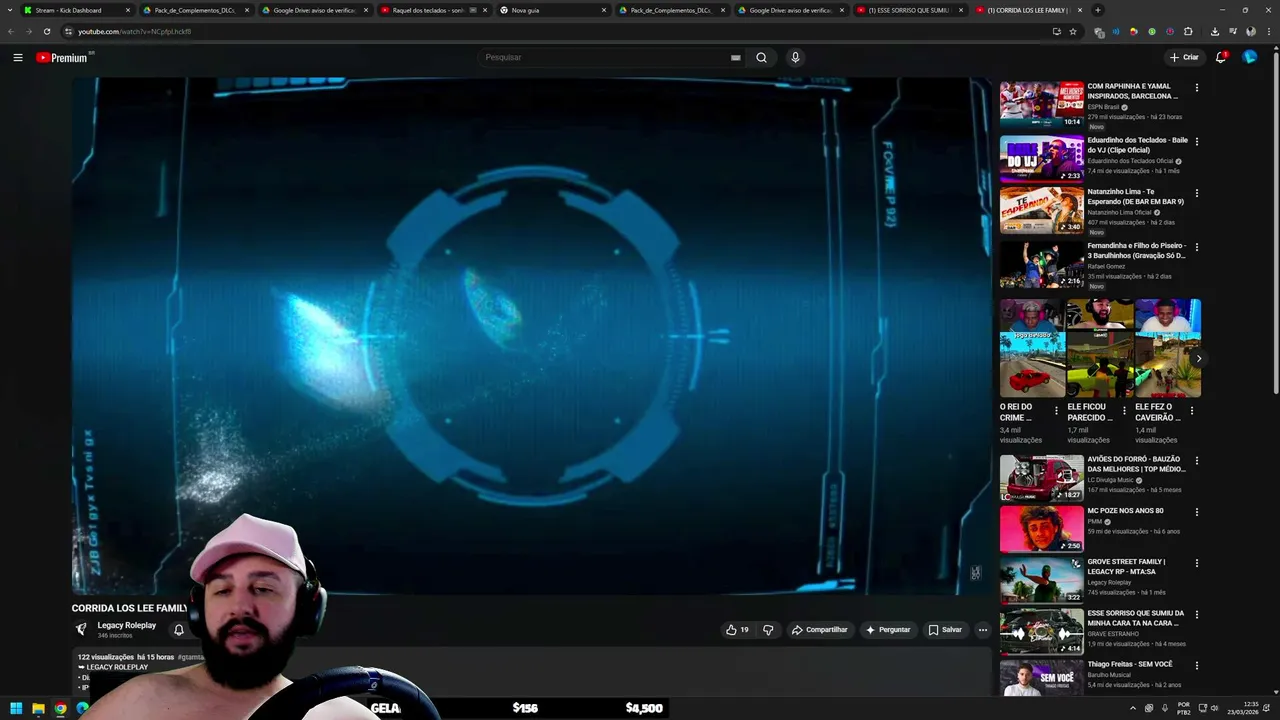The width and height of the screenshot is (1280, 720).
Task: Open MC POZE NOS ANOS 80 thumbnail
Action: coord(1041,529)
